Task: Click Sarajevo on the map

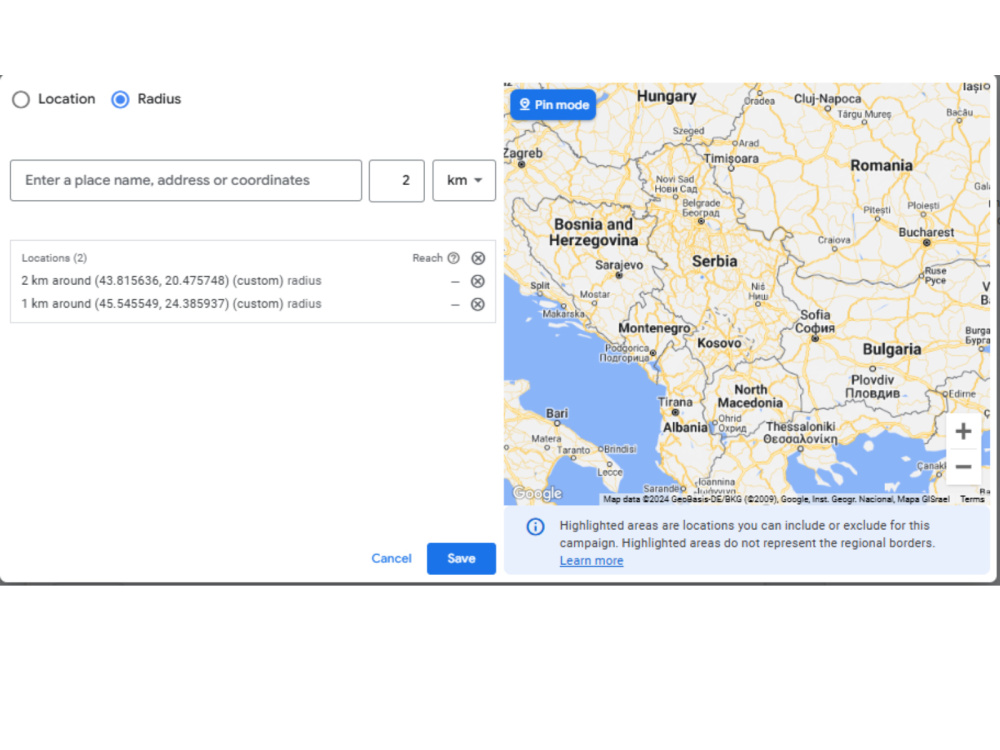Action: (619, 265)
